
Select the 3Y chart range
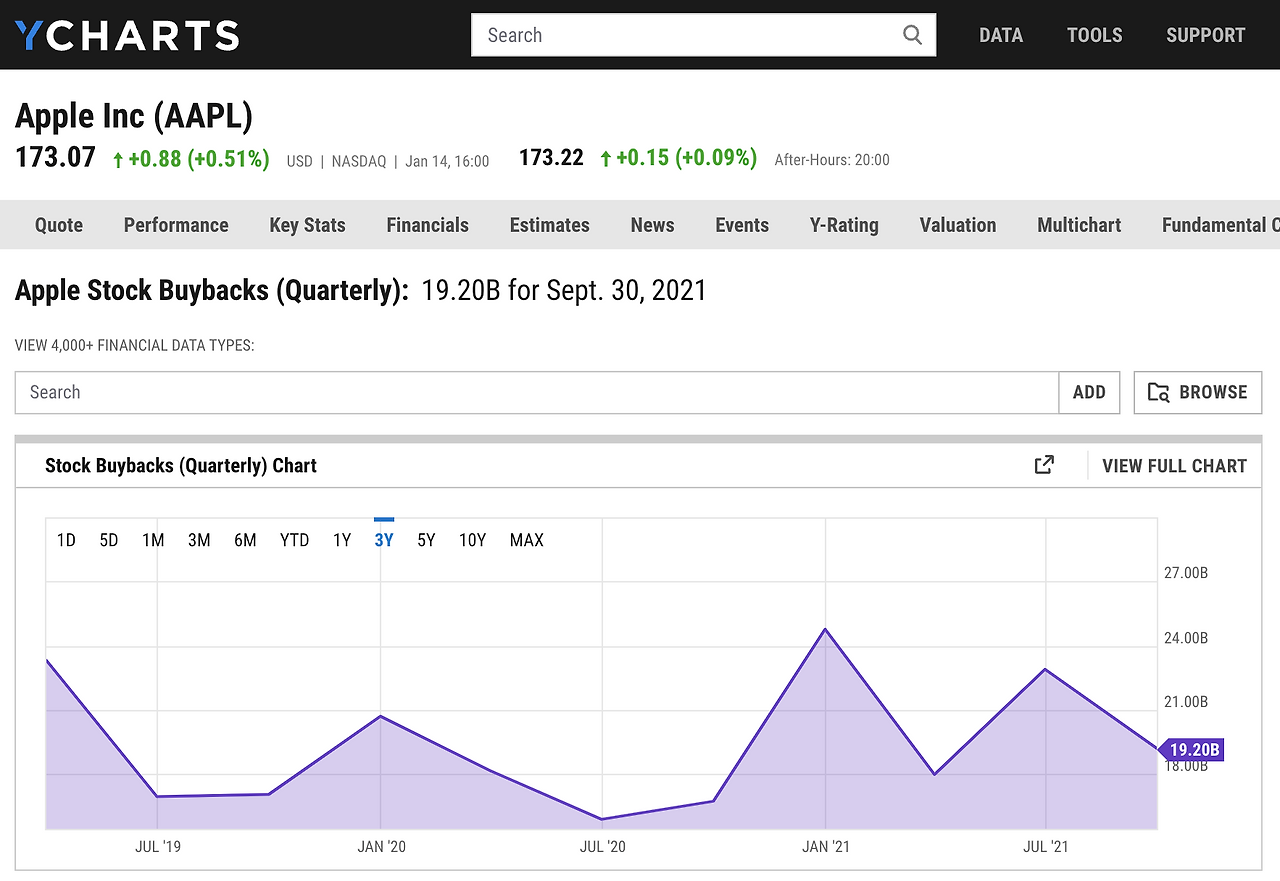click(x=384, y=540)
